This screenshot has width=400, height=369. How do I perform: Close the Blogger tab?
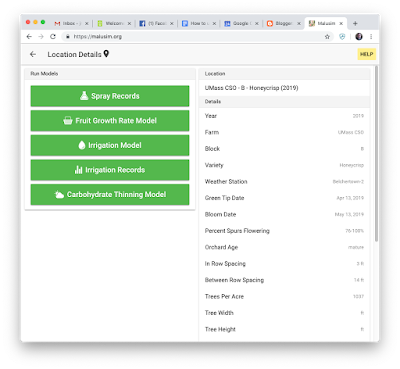pyautogui.click(x=299, y=23)
